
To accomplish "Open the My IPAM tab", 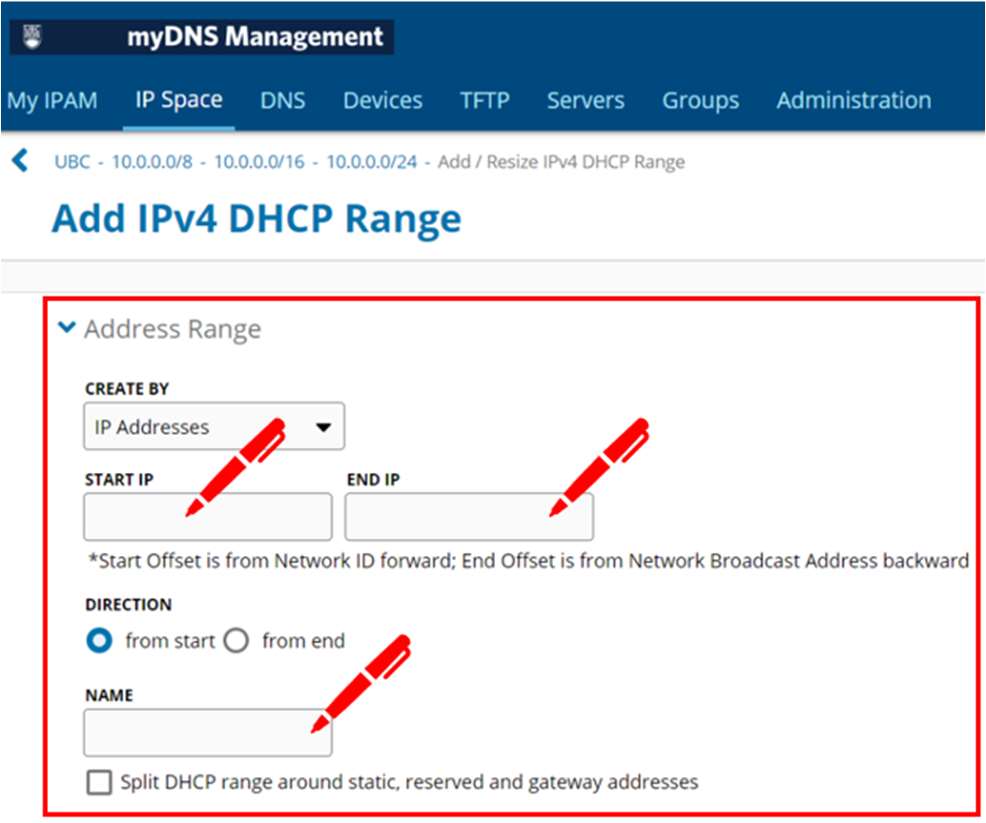I will (52, 100).
